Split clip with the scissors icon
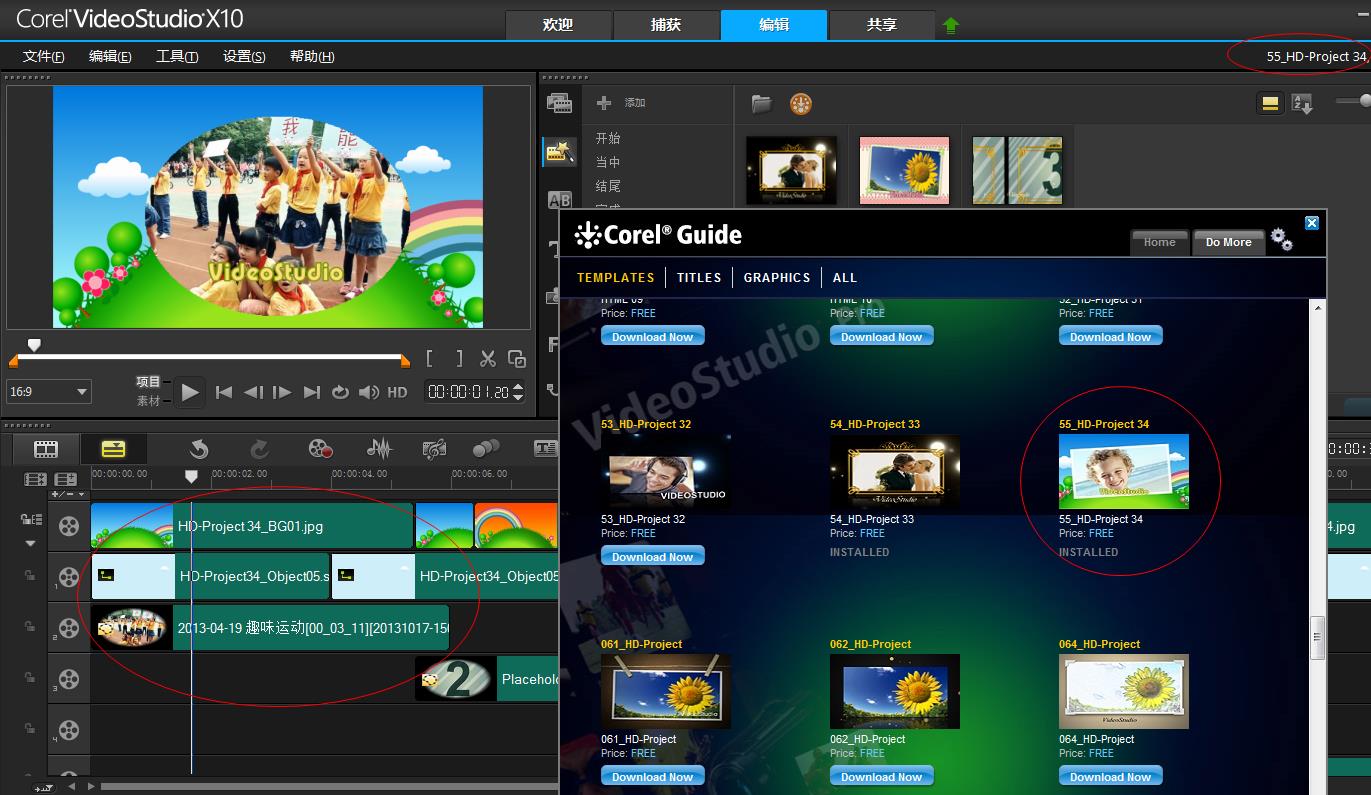Viewport: 1371px width, 795px height. pos(488,358)
